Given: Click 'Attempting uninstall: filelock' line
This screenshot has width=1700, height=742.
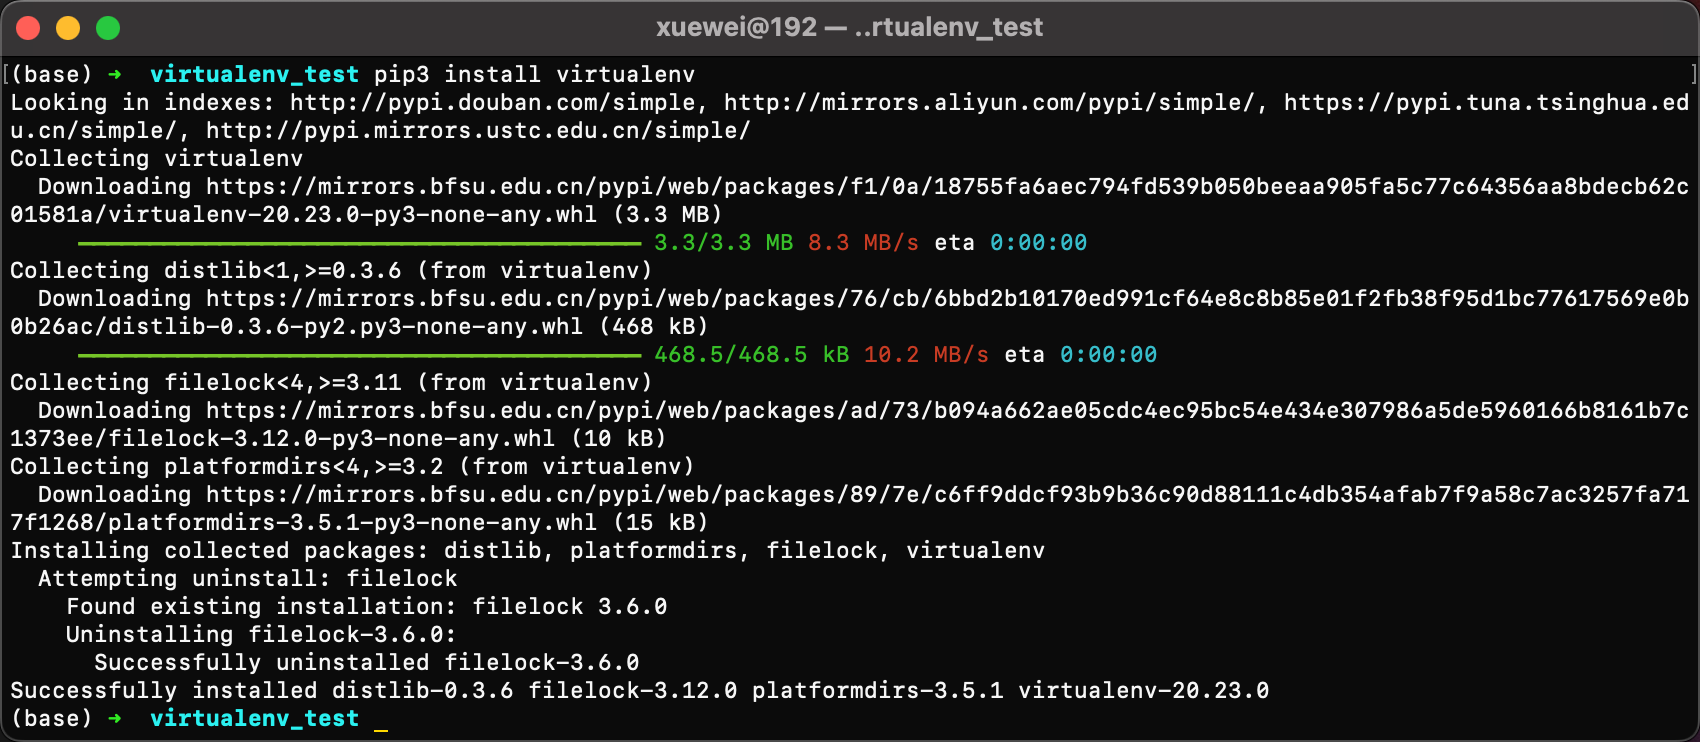Looking at the screenshot, I should (x=248, y=579).
